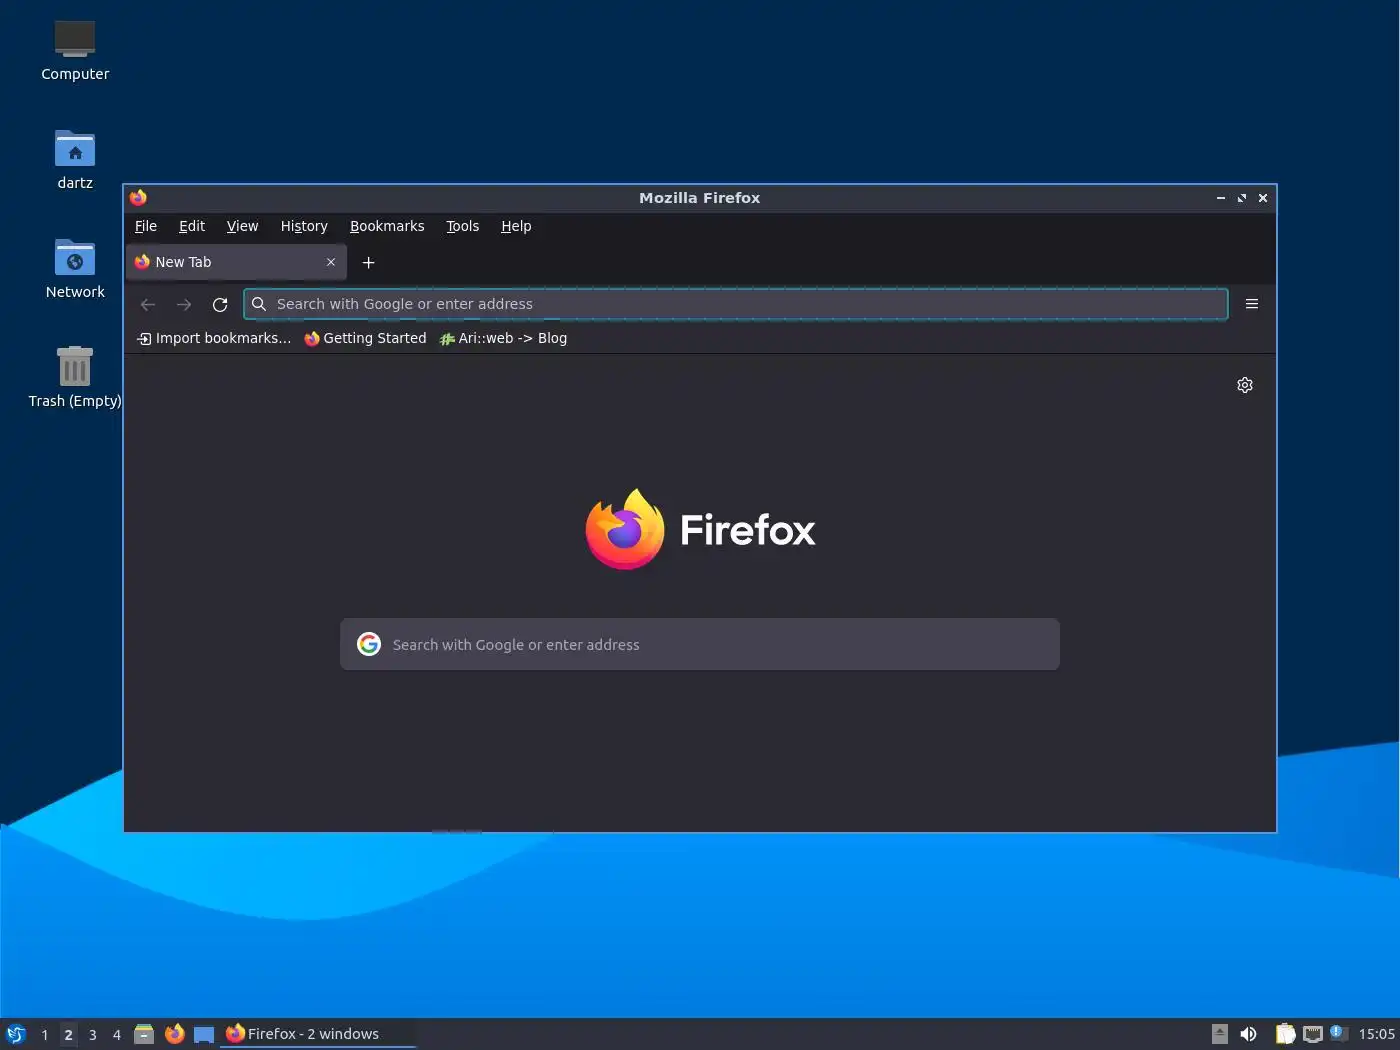Open a new tab with plus button

click(368, 262)
